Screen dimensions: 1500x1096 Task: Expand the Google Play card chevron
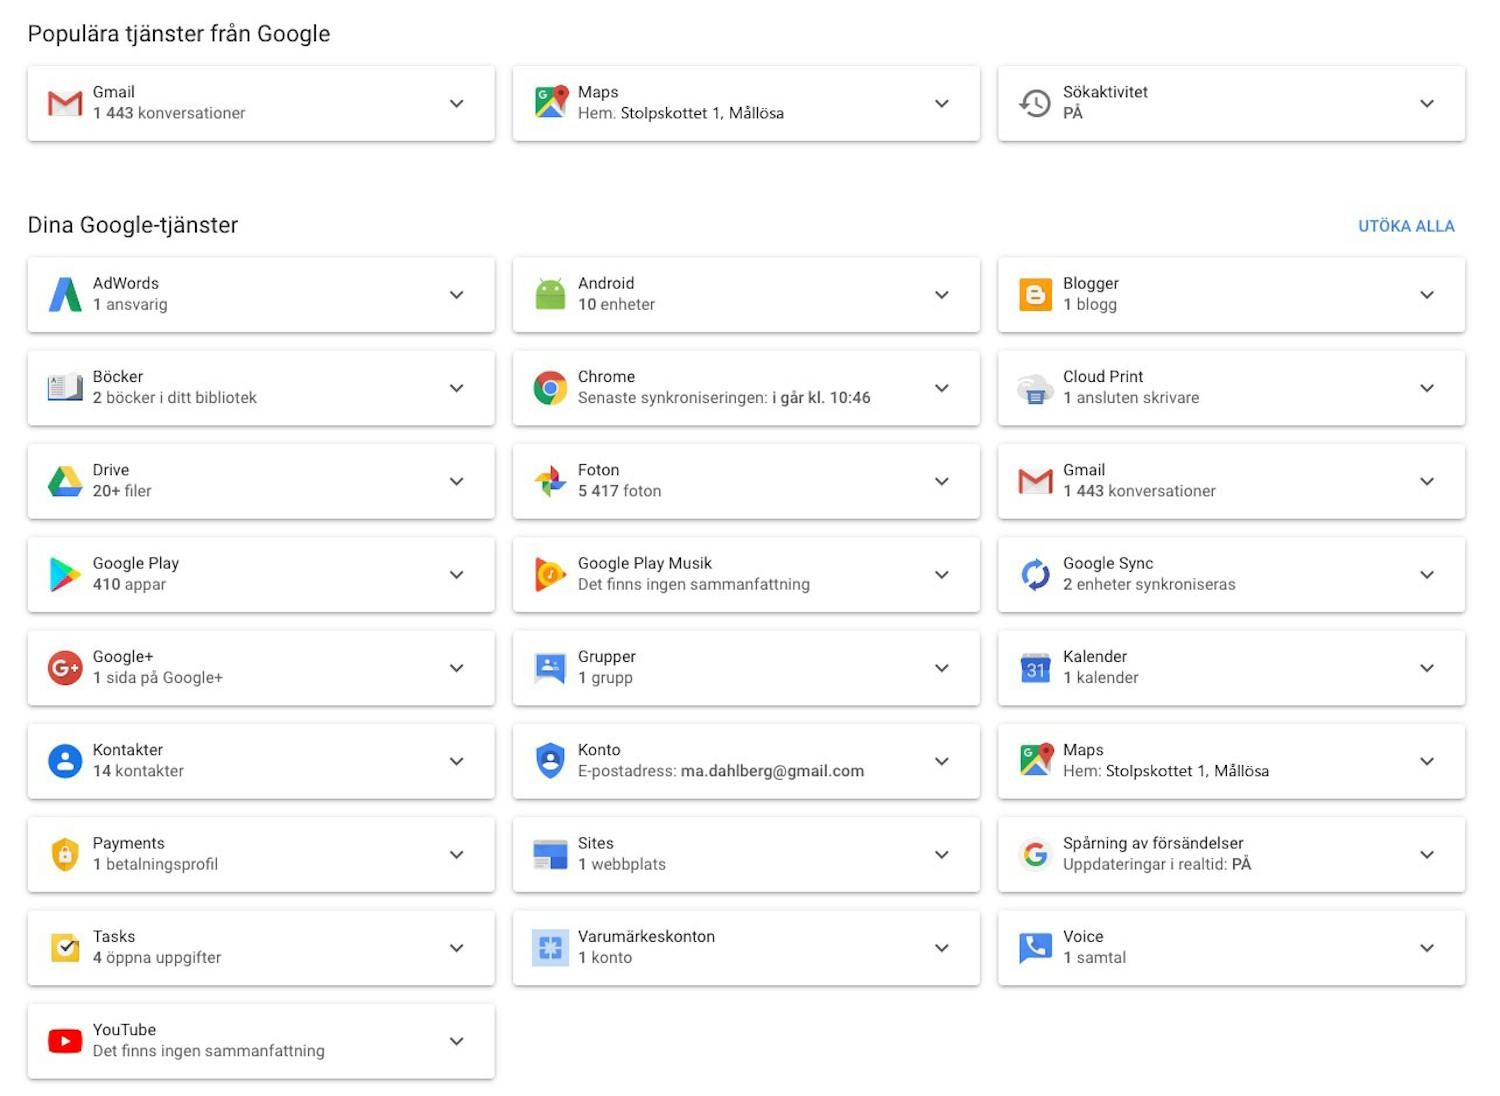click(457, 575)
